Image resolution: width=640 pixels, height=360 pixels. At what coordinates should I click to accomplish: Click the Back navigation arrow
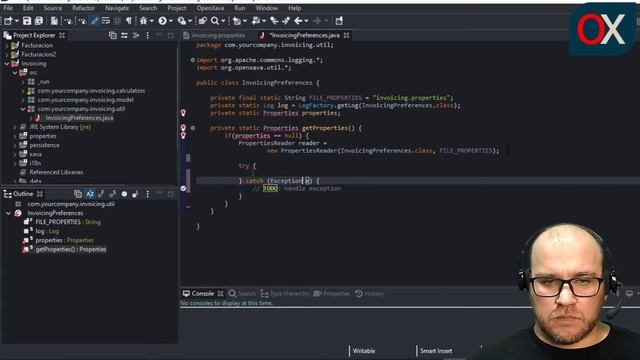(298, 21)
